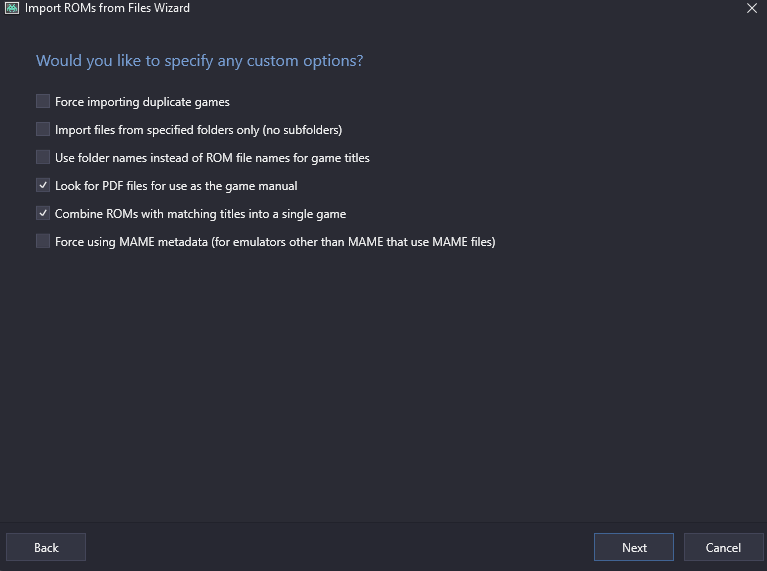Click the 'Look for PDF files' label text
This screenshot has height=571, width=767.
tap(176, 186)
